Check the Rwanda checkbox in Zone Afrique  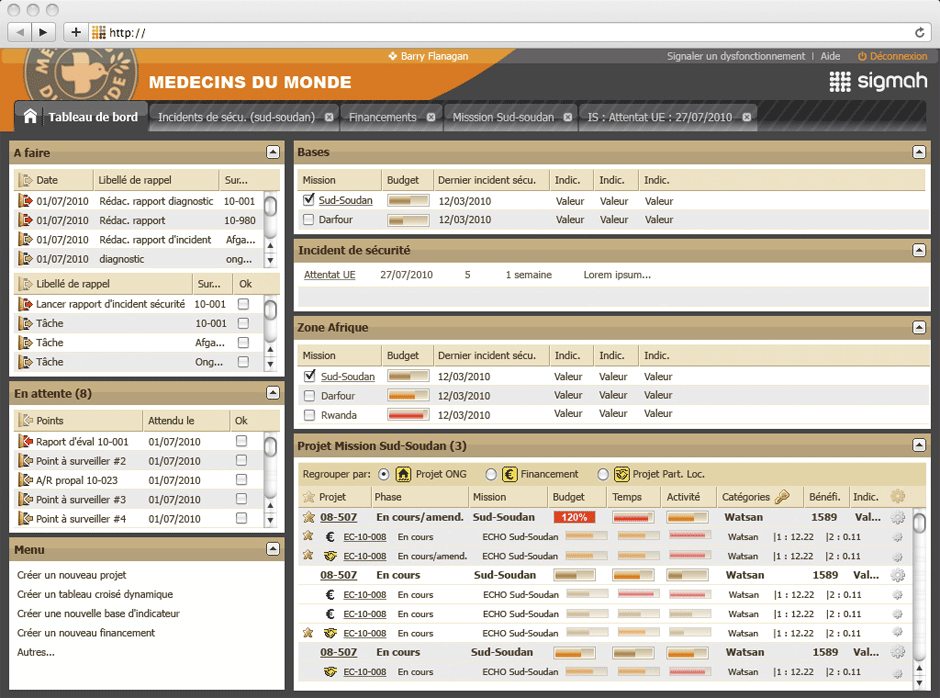(x=309, y=415)
